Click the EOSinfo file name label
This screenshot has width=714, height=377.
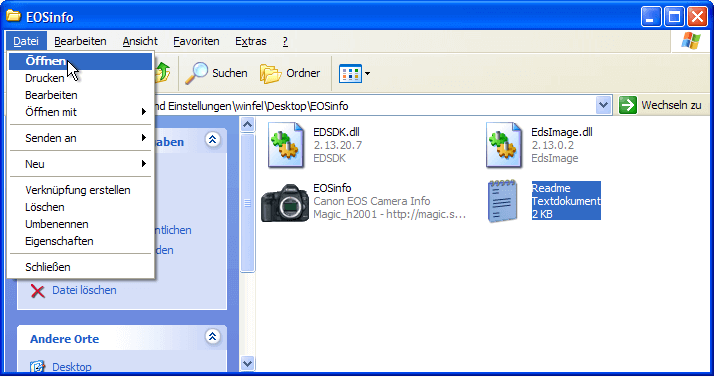point(332,188)
